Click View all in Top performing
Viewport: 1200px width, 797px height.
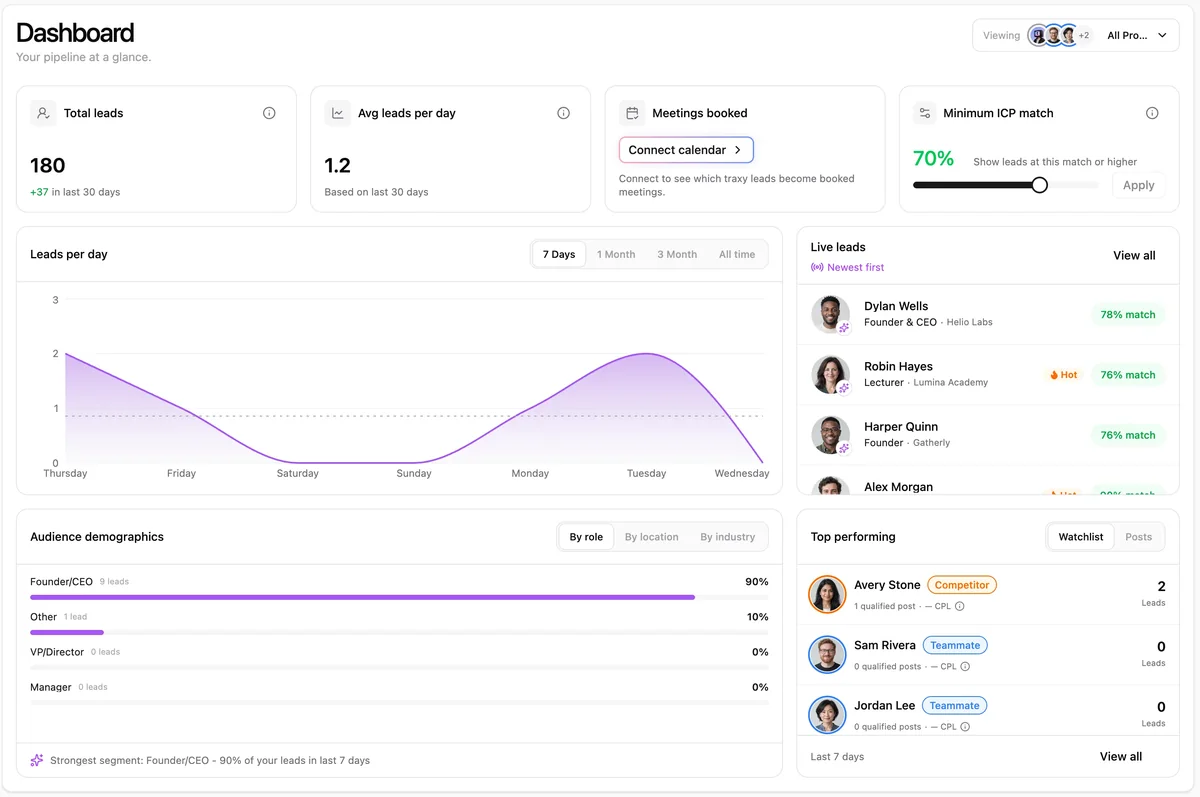pos(1121,757)
